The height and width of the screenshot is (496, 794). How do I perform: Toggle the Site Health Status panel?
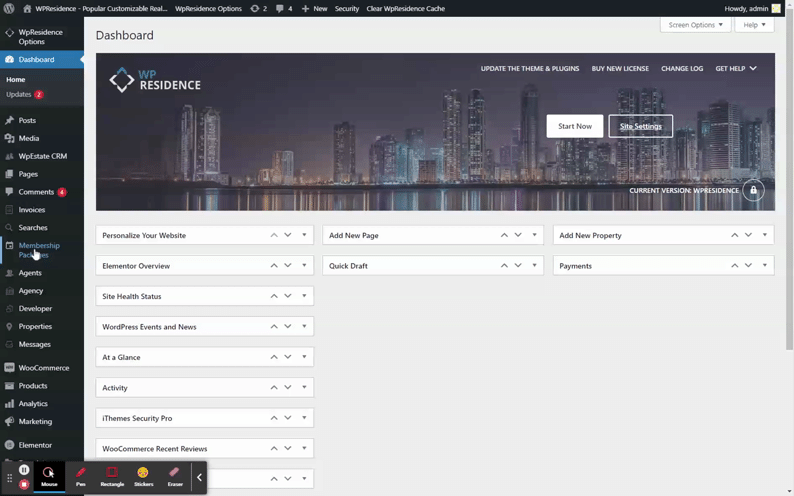coord(304,296)
